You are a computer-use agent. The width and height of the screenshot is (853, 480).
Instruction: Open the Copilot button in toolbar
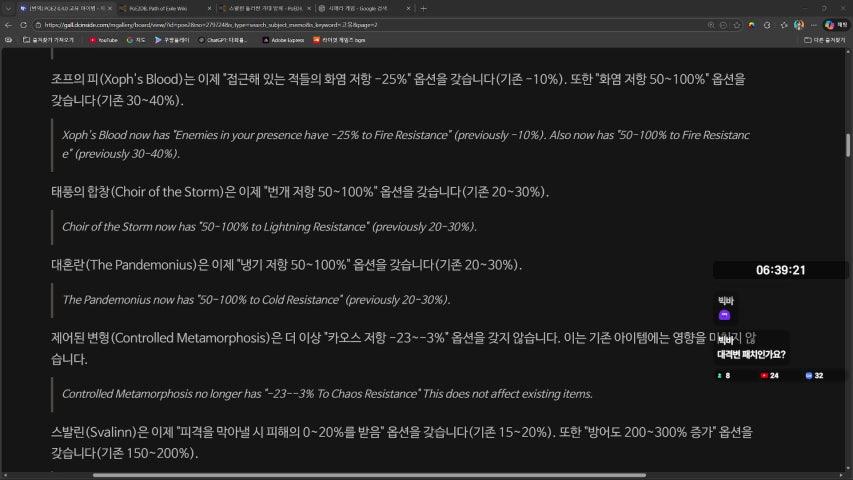click(x=836, y=24)
